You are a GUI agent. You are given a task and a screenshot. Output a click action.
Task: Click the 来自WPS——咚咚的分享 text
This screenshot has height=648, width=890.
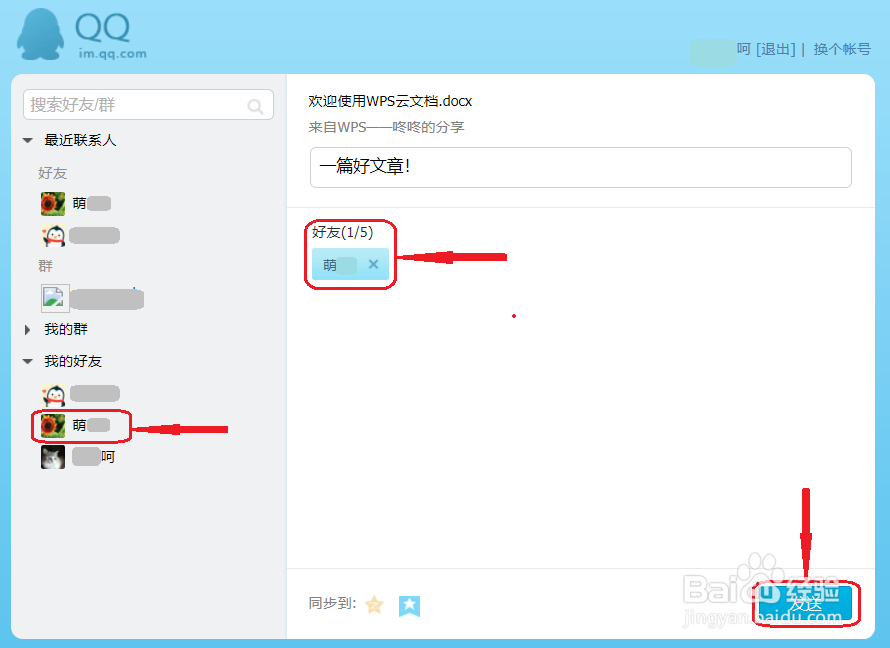tap(386, 127)
